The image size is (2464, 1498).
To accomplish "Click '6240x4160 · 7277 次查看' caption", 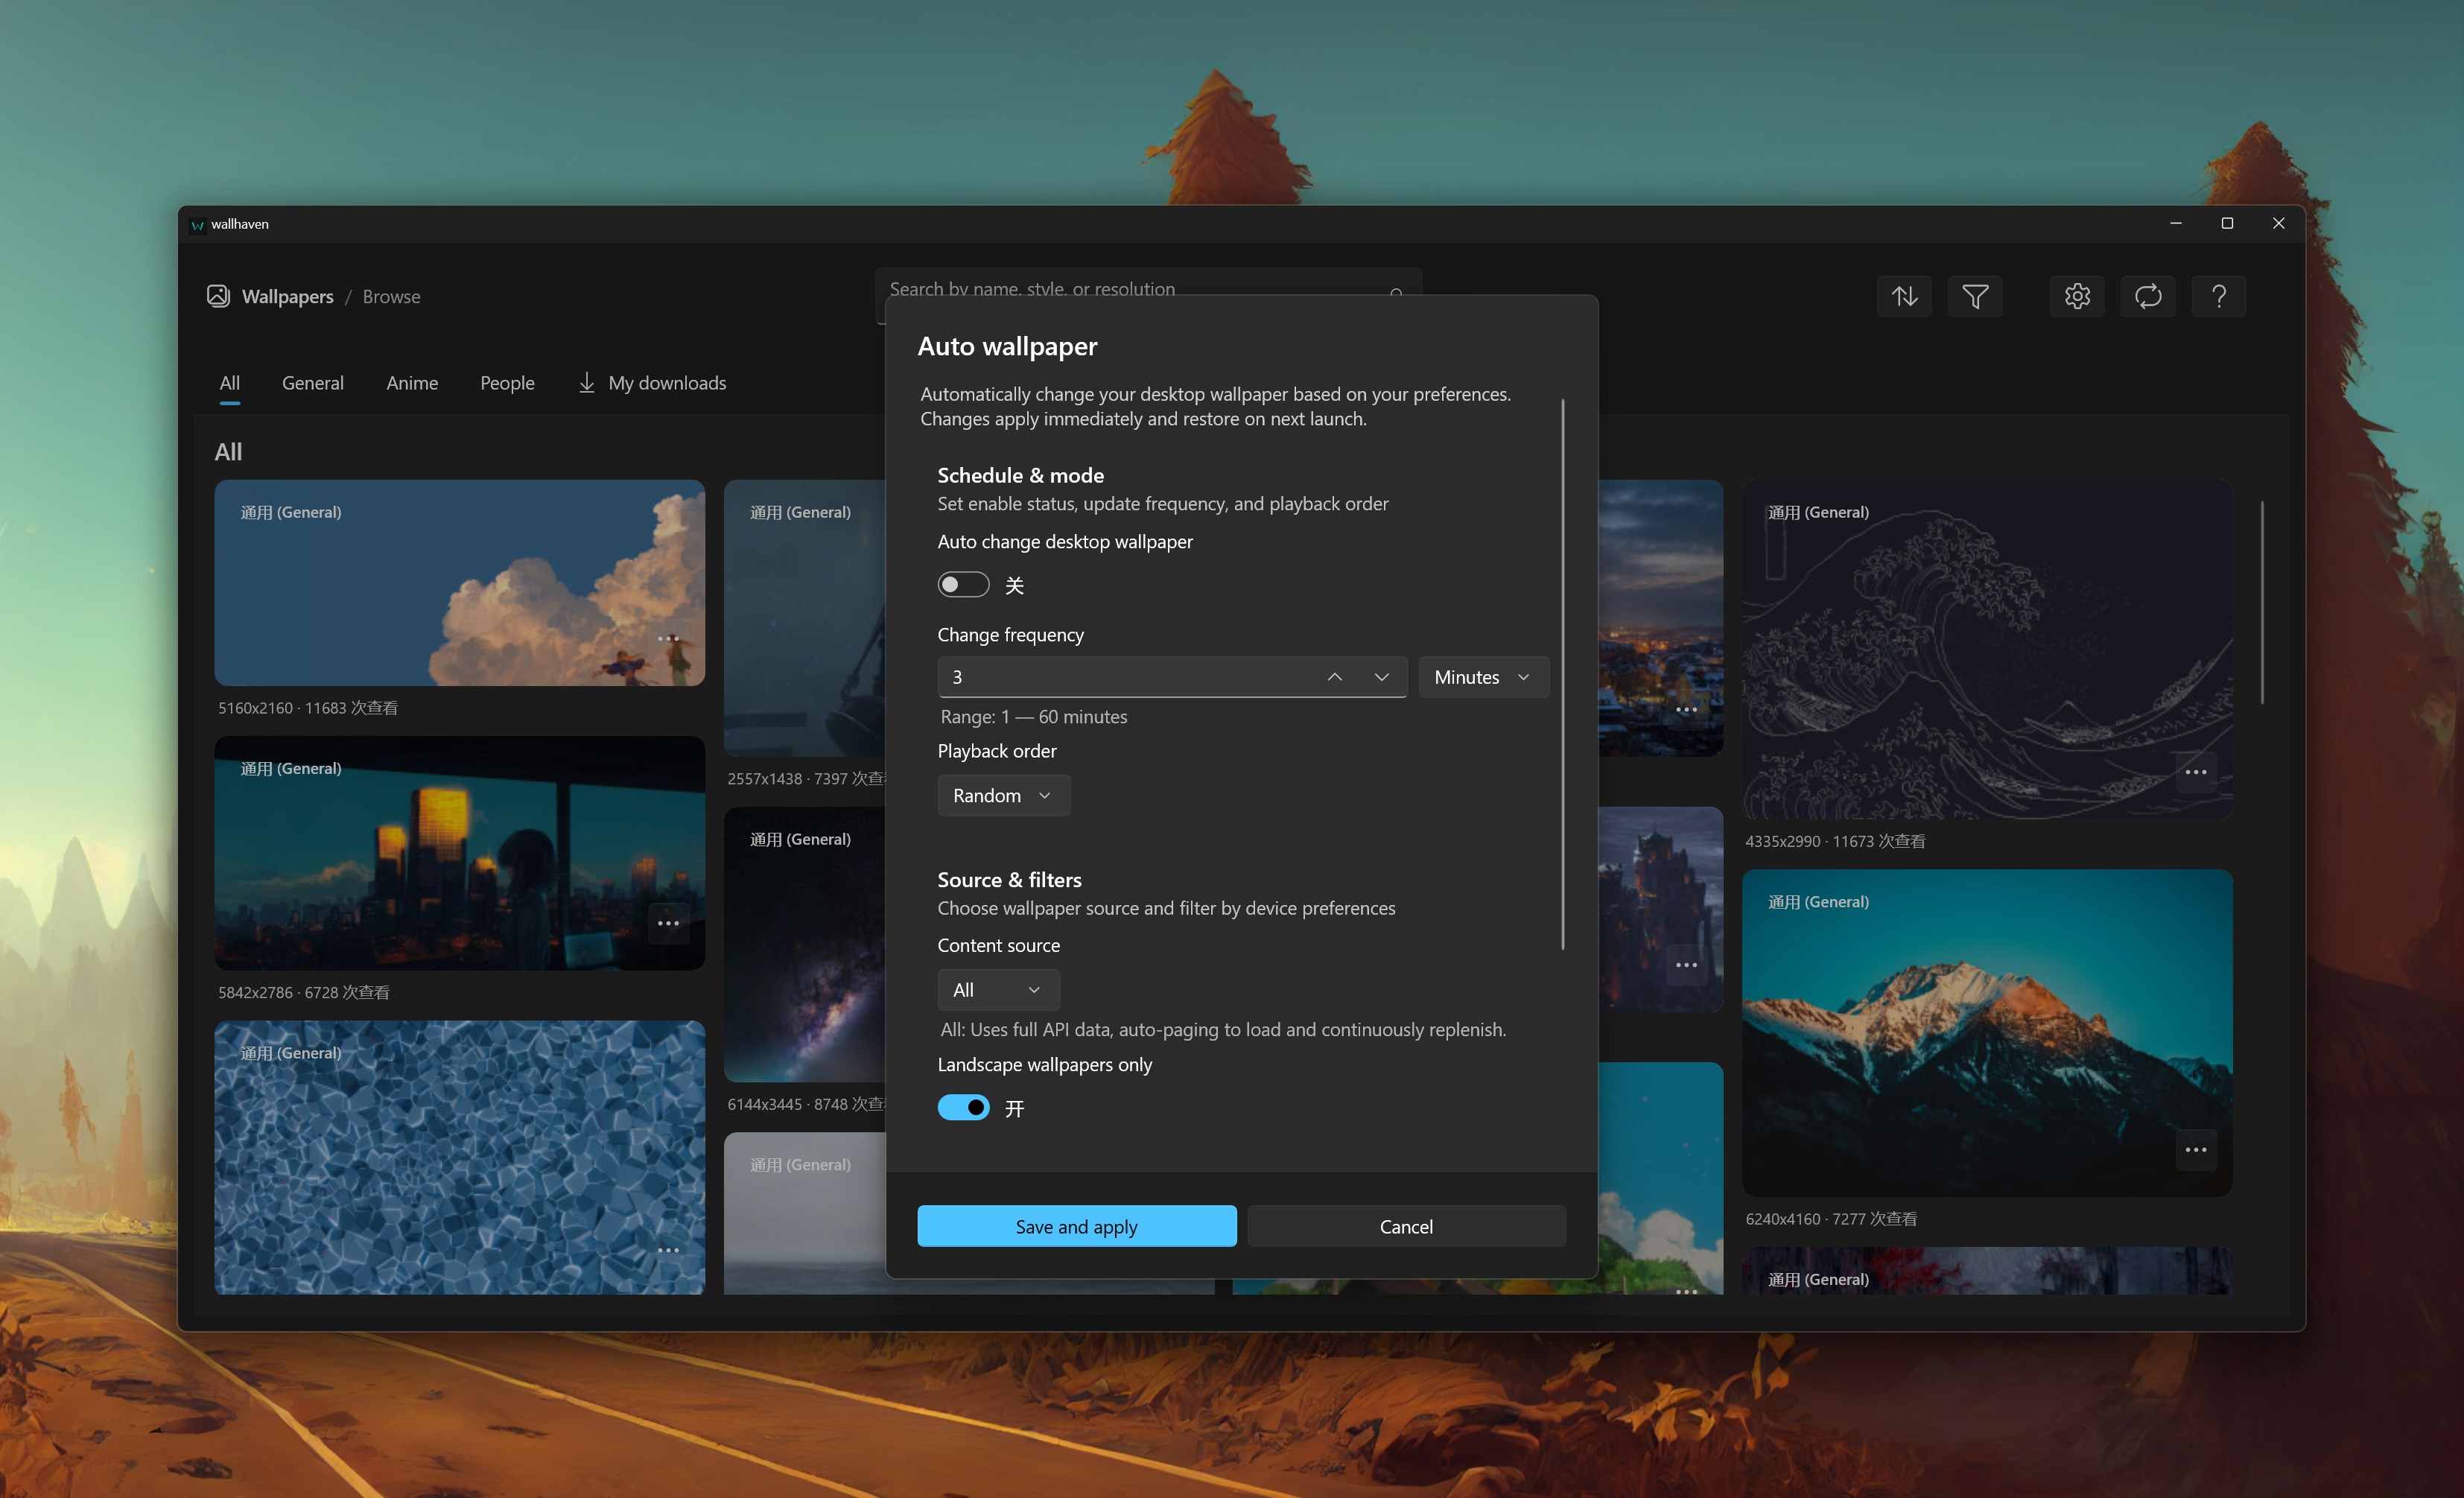I will [x=1831, y=1218].
